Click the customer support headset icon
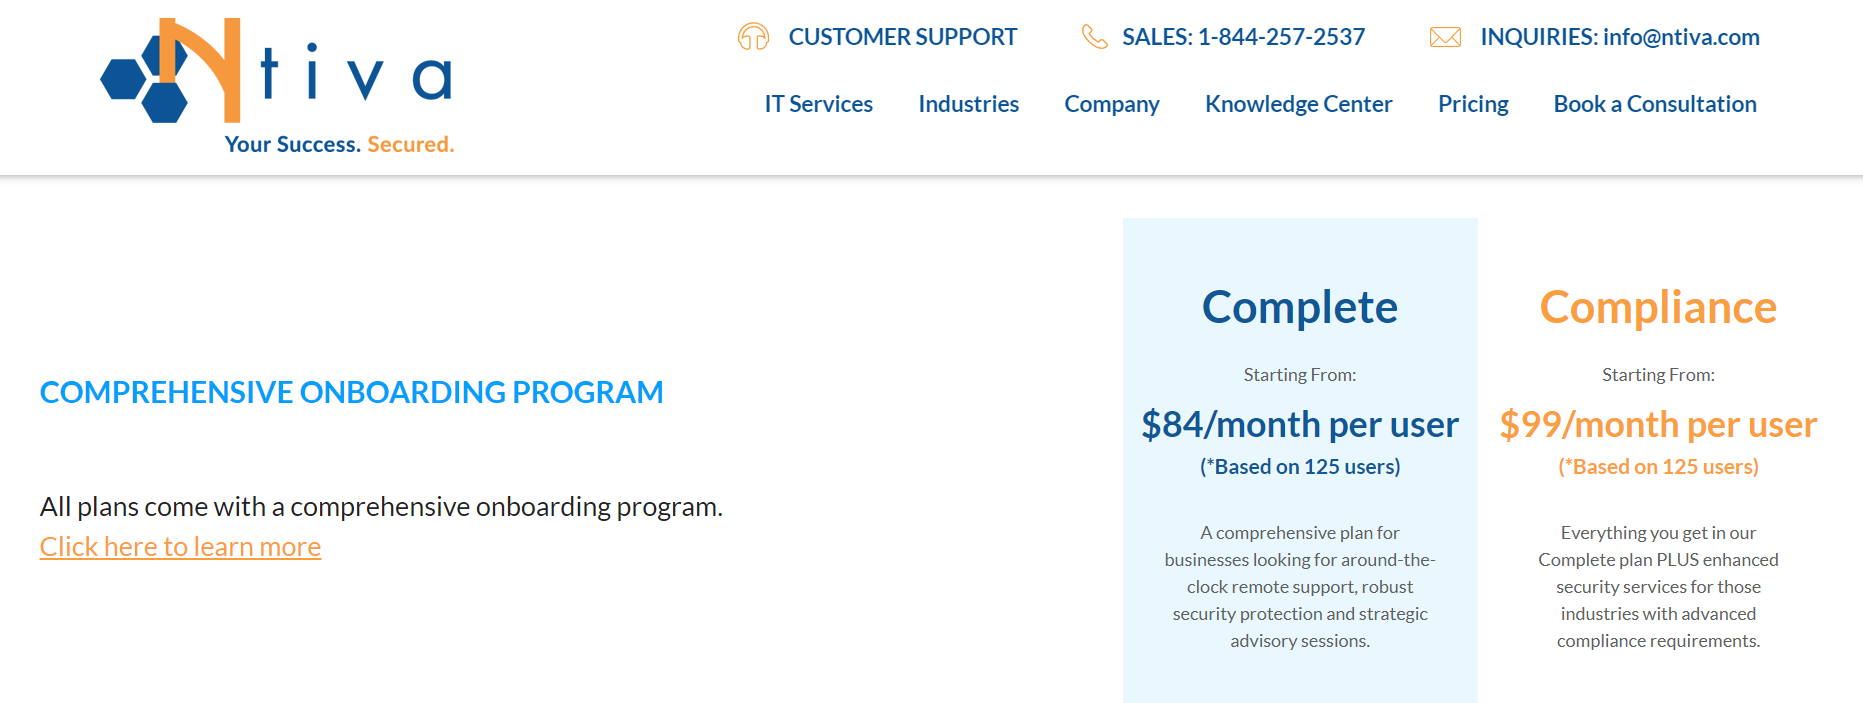The width and height of the screenshot is (1863, 703). point(753,37)
